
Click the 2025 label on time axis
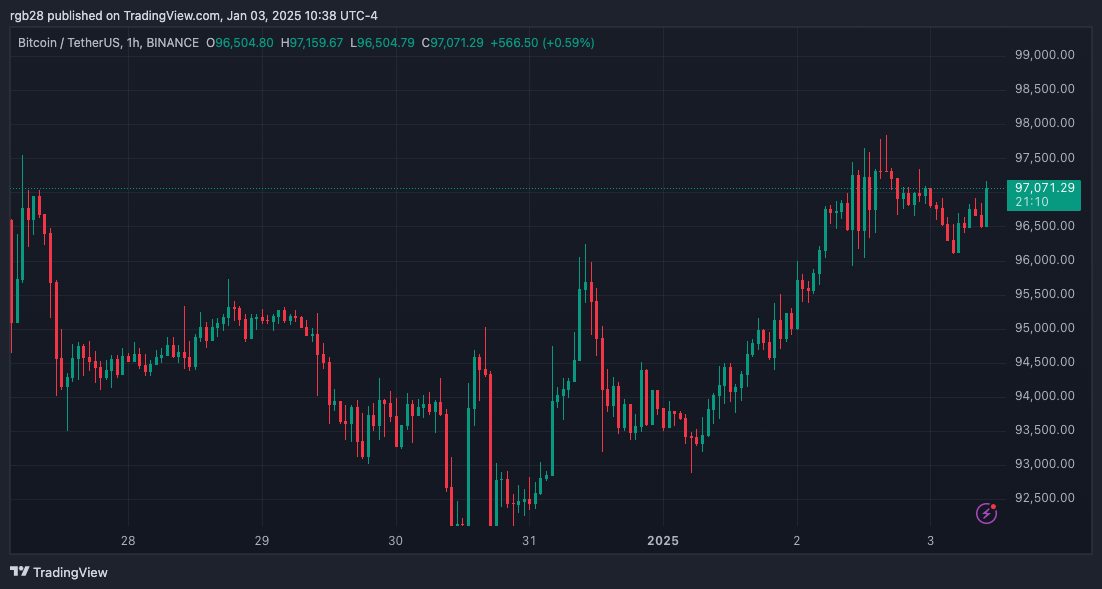[662, 541]
